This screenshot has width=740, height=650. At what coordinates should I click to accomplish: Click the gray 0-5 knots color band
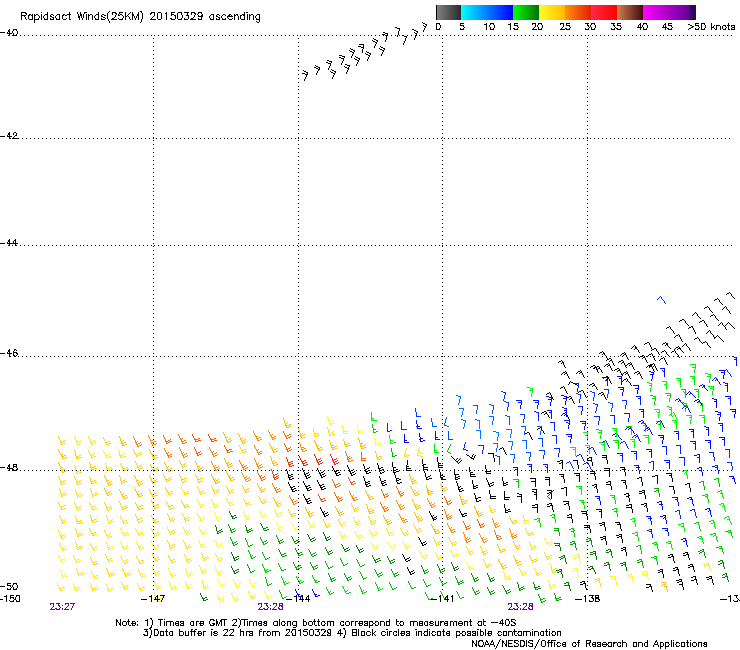click(x=448, y=12)
